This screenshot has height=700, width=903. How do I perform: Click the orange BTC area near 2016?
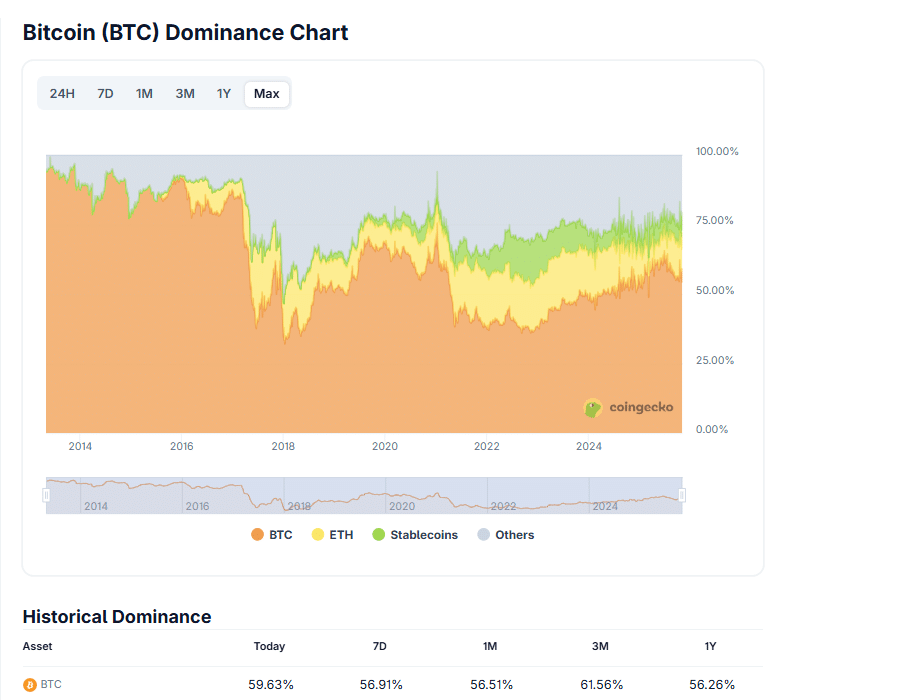click(181, 330)
